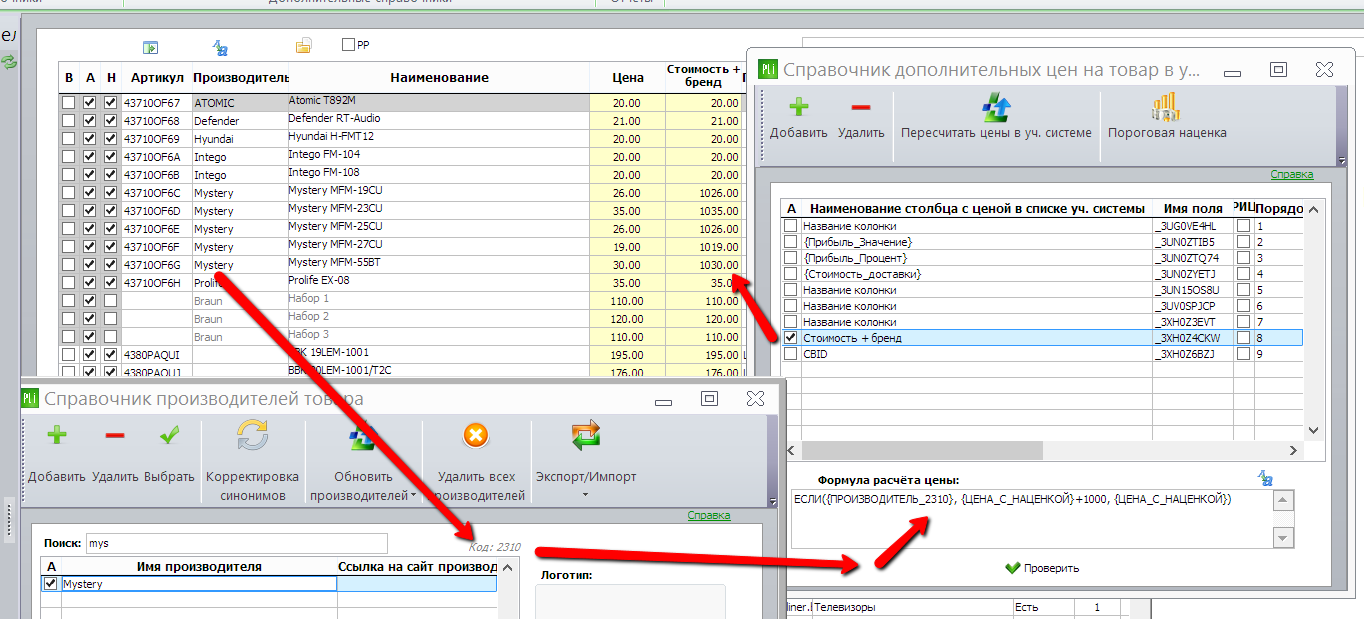
Task: Click formula box up scroll arrow
Action: point(1283,500)
